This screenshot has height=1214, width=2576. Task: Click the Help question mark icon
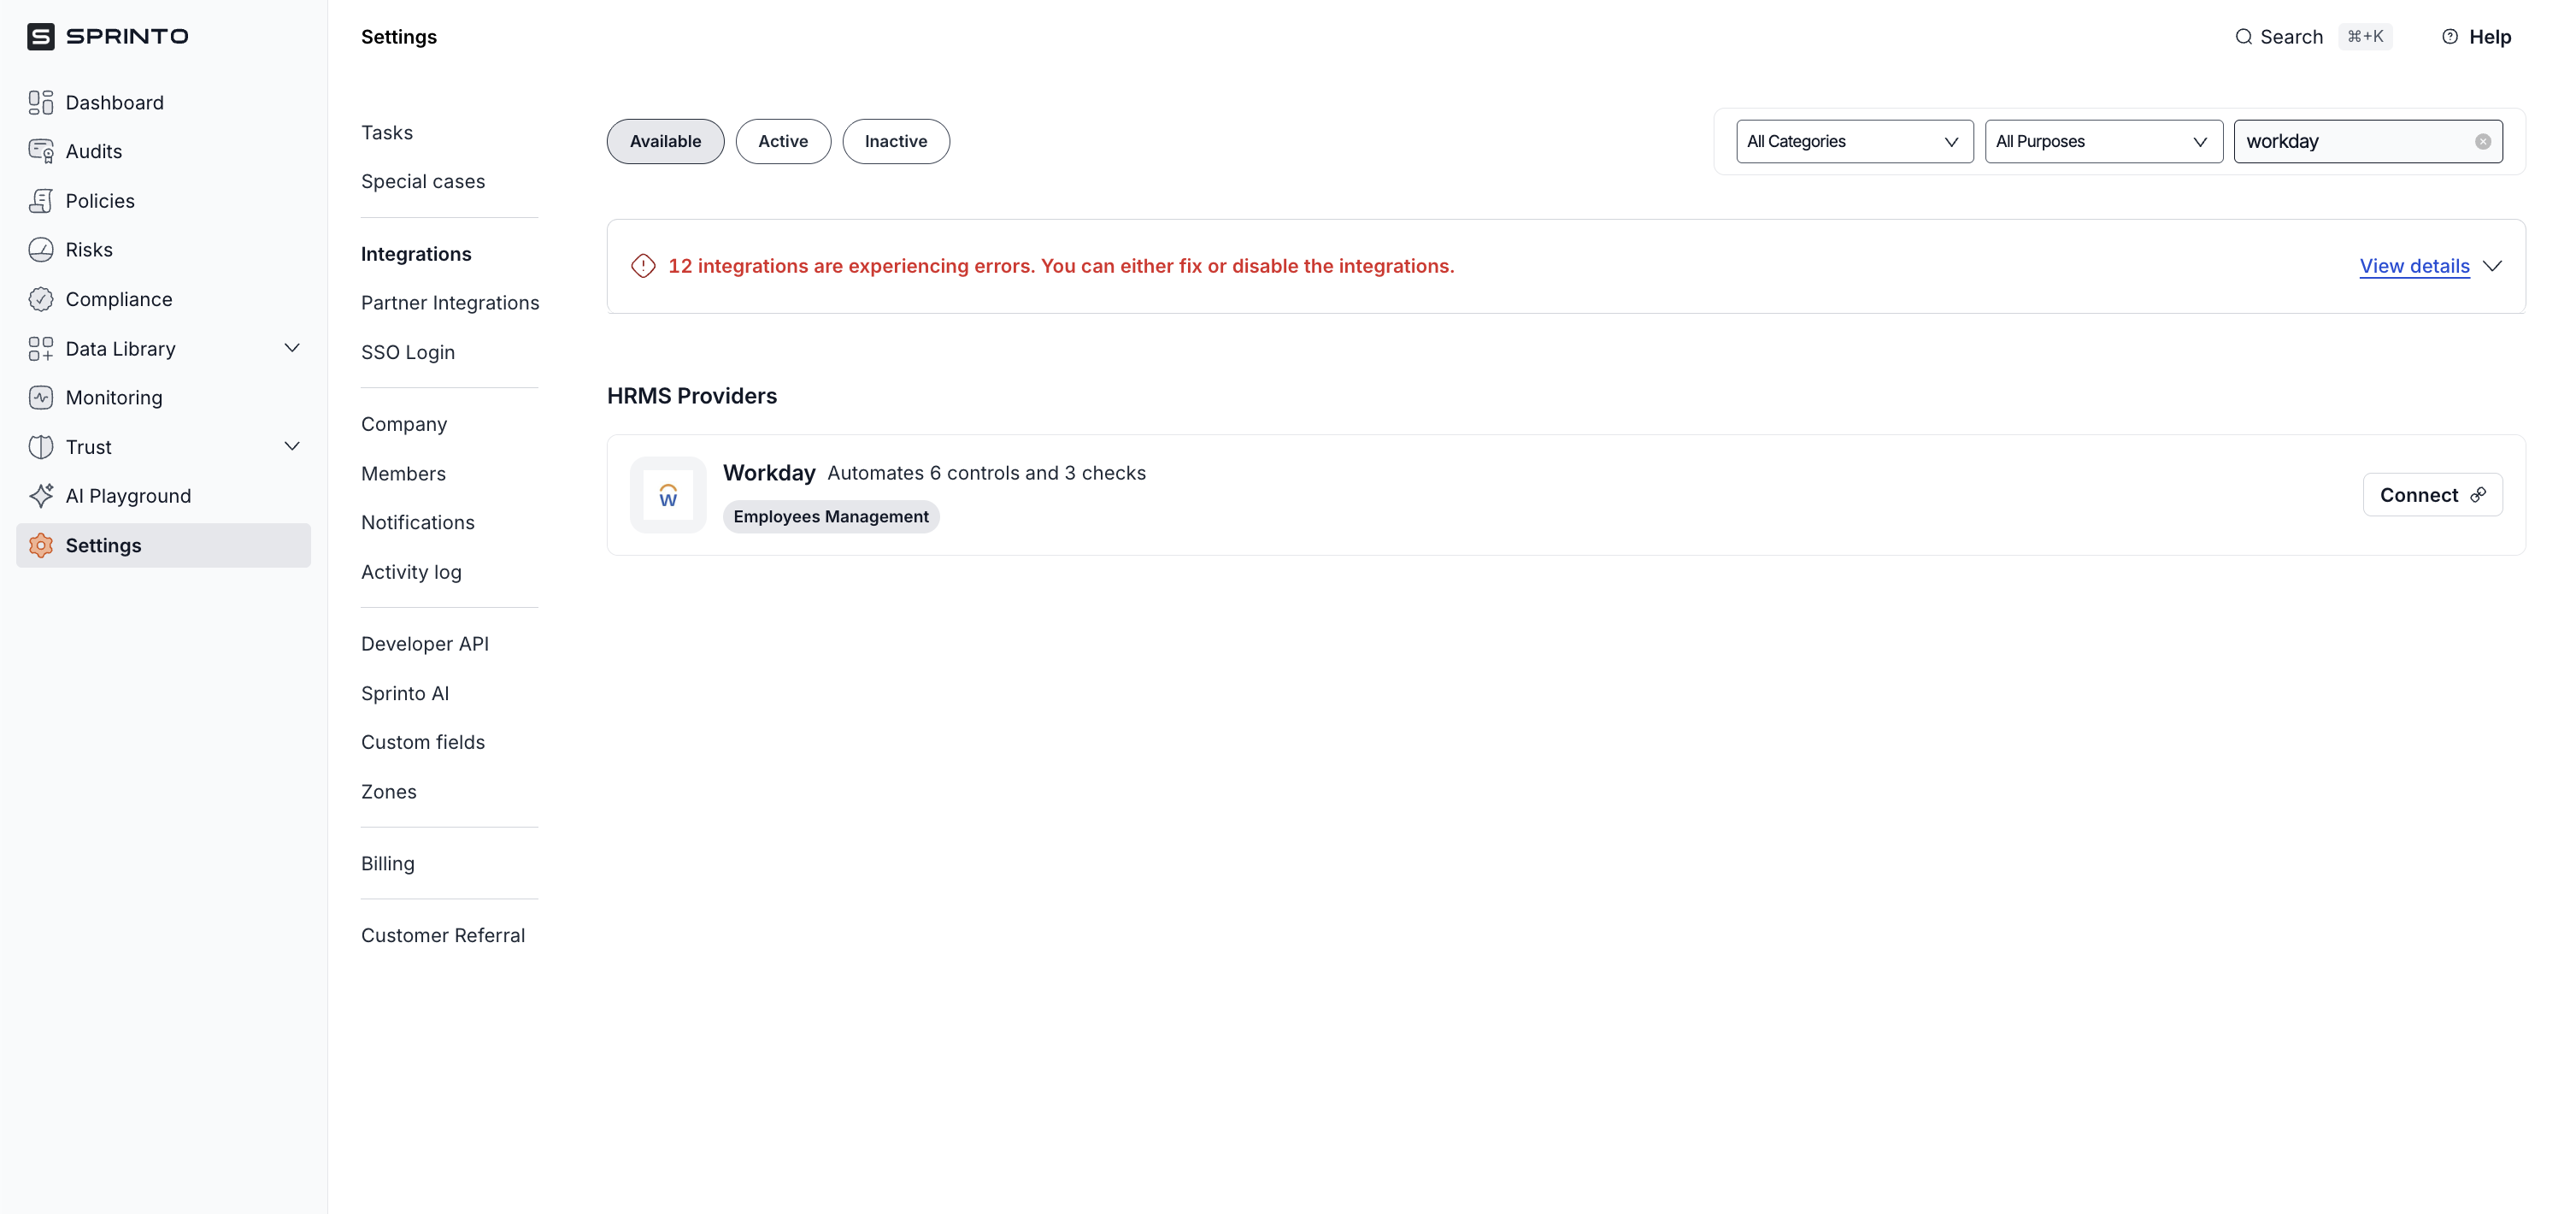[x=2450, y=37]
